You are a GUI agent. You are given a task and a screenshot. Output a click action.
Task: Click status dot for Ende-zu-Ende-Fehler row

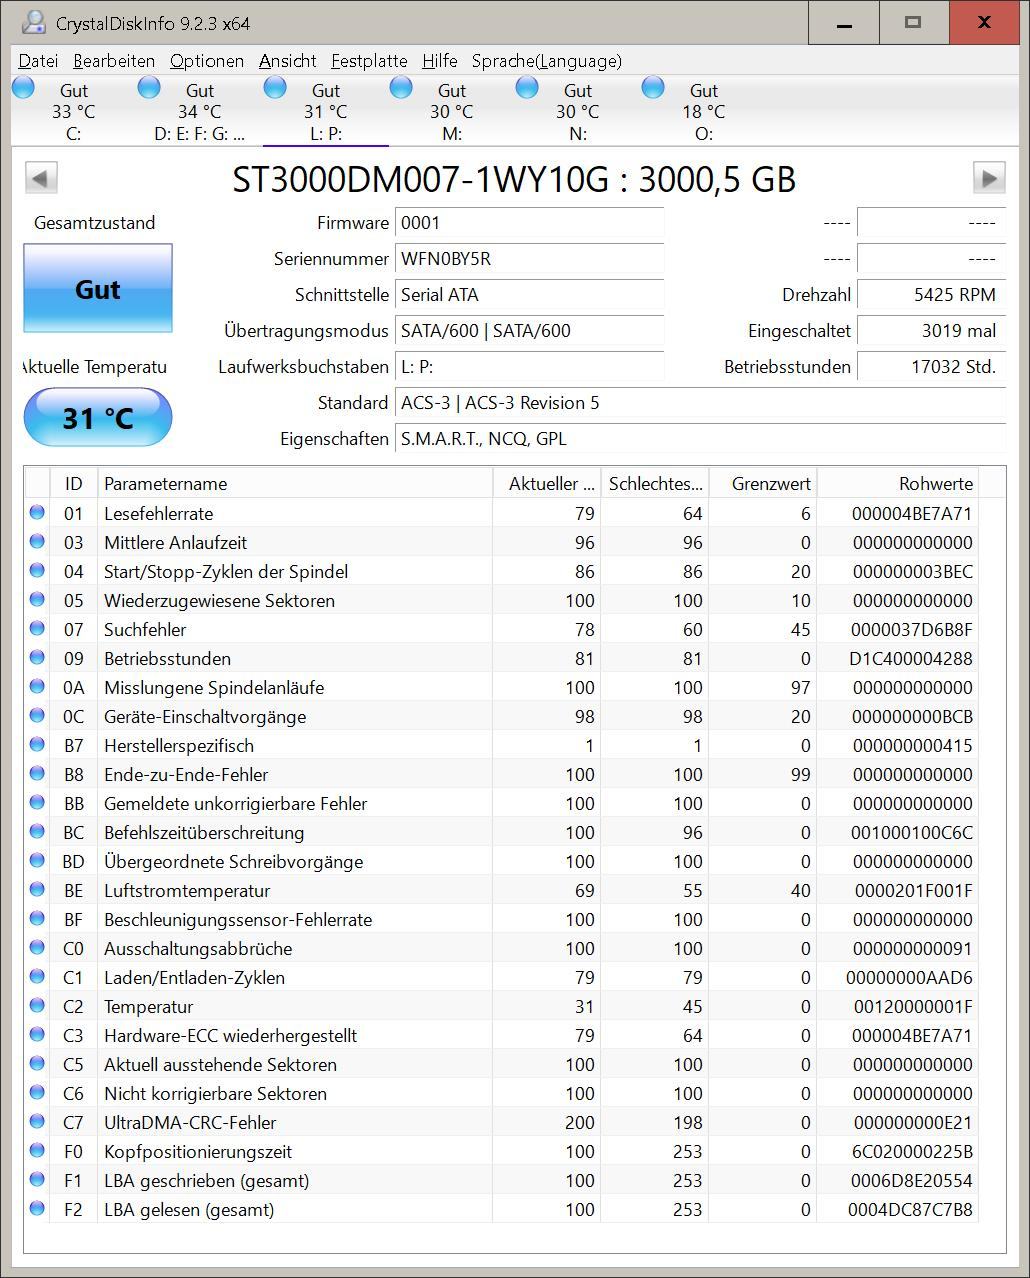pos(37,773)
